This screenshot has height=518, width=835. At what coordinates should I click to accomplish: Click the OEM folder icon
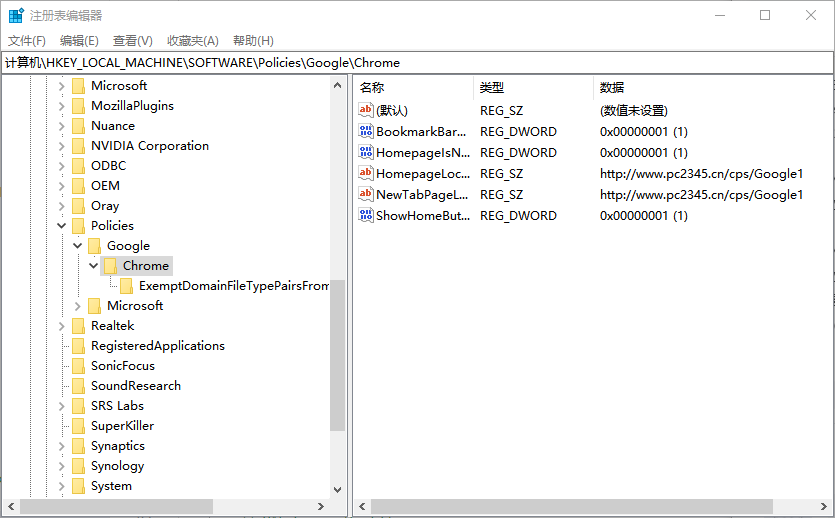(x=78, y=186)
